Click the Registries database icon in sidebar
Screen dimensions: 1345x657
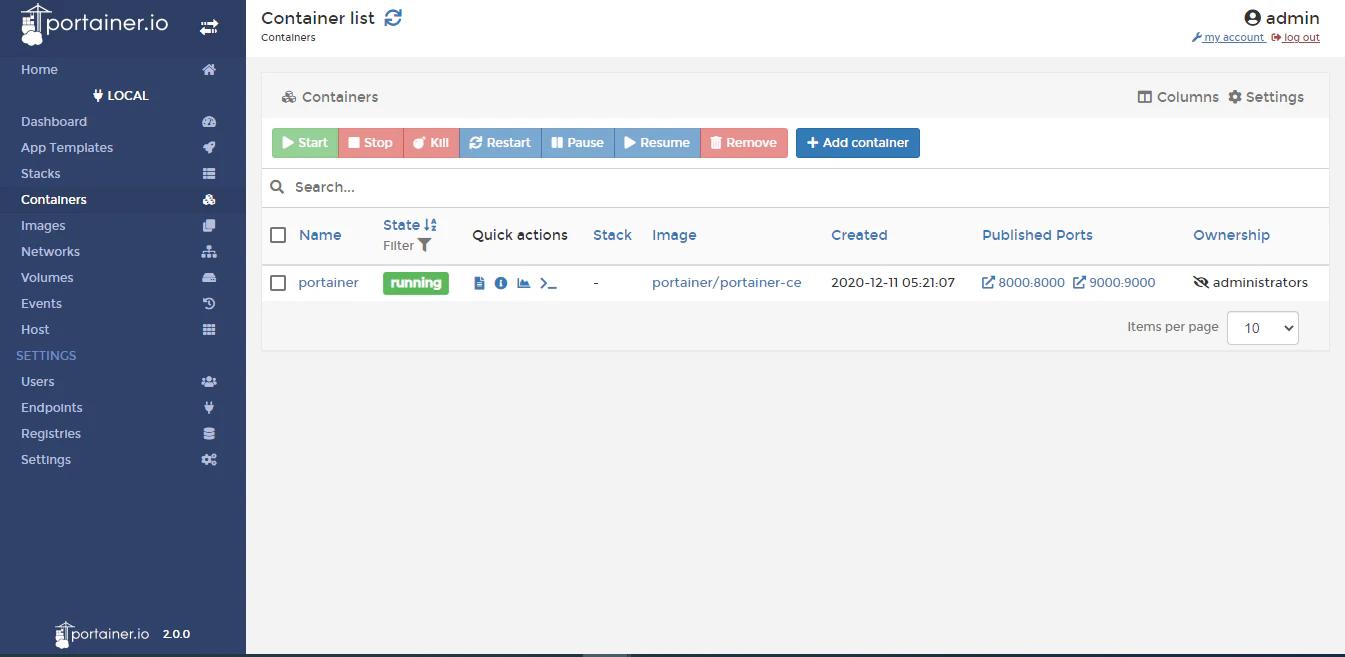tap(209, 434)
